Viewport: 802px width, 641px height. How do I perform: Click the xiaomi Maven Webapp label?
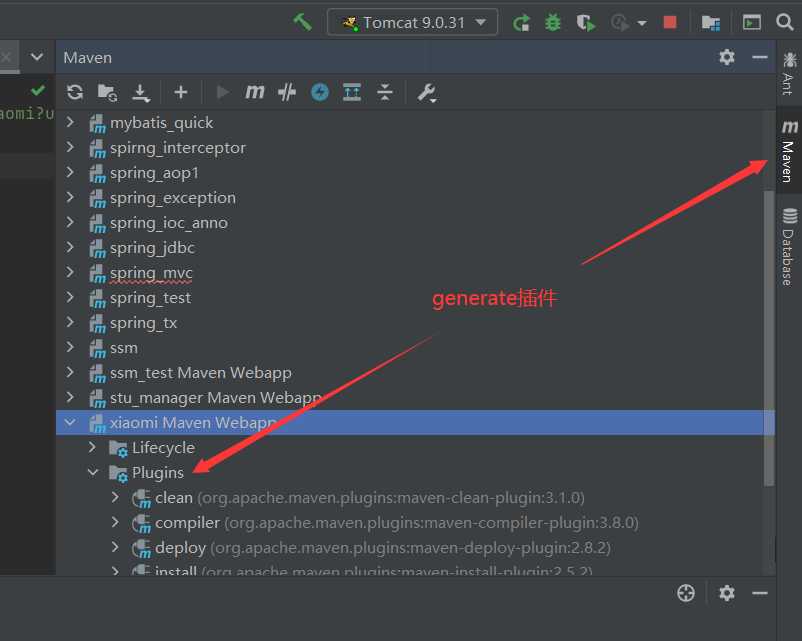point(192,423)
